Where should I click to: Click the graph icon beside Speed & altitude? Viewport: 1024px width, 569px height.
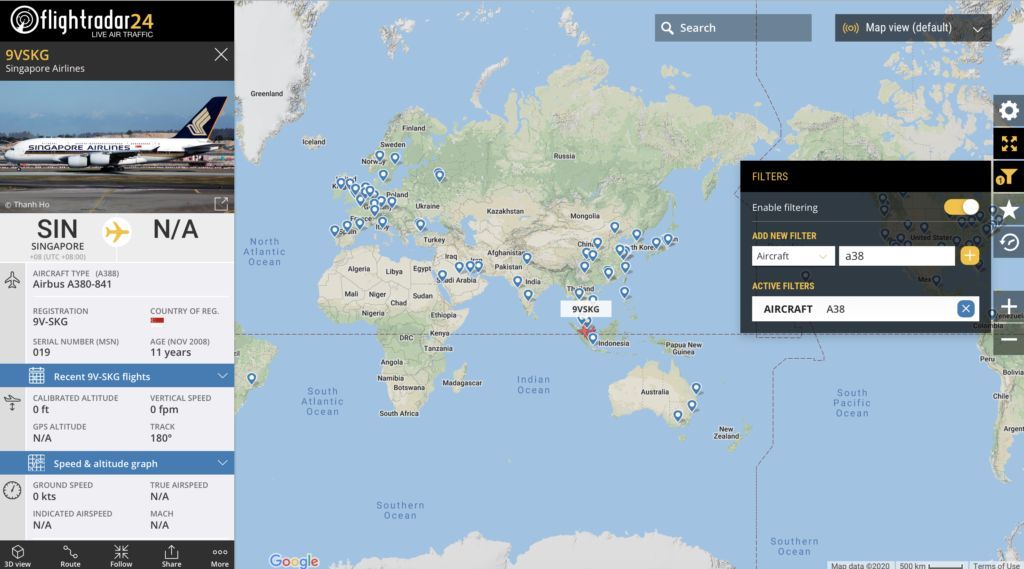[x=37, y=463]
